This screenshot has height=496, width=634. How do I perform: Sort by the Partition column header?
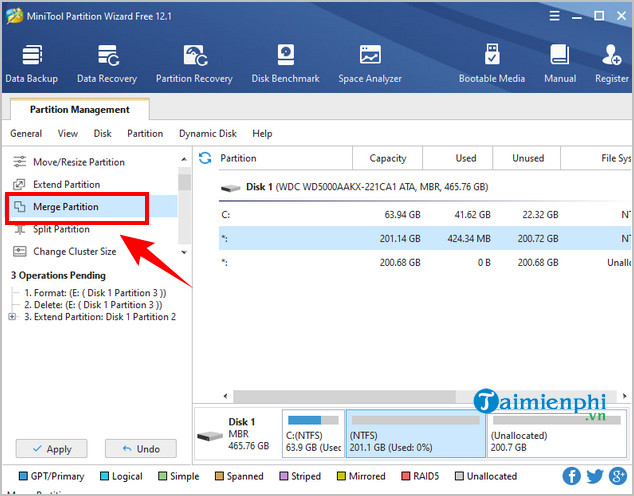pyautogui.click(x=285, y=158)
